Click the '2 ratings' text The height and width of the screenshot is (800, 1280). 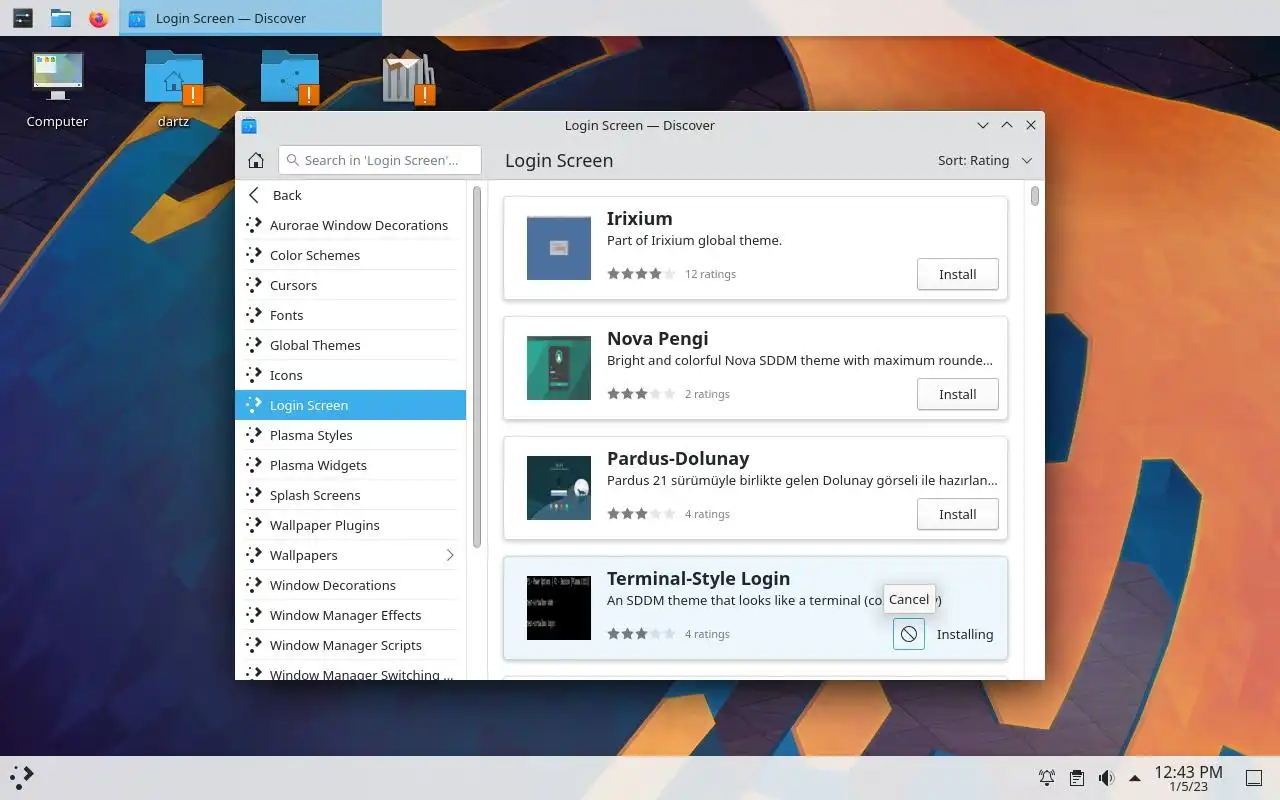[x=707, y=394]
